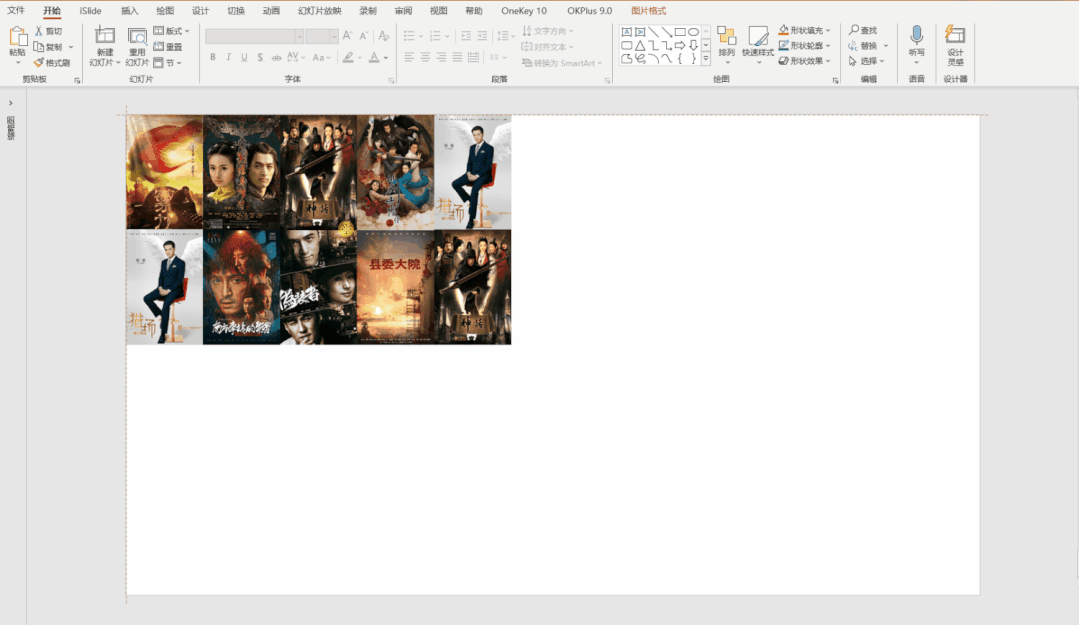Click the Cut (剪切) scissors button

tap(49, 31)
